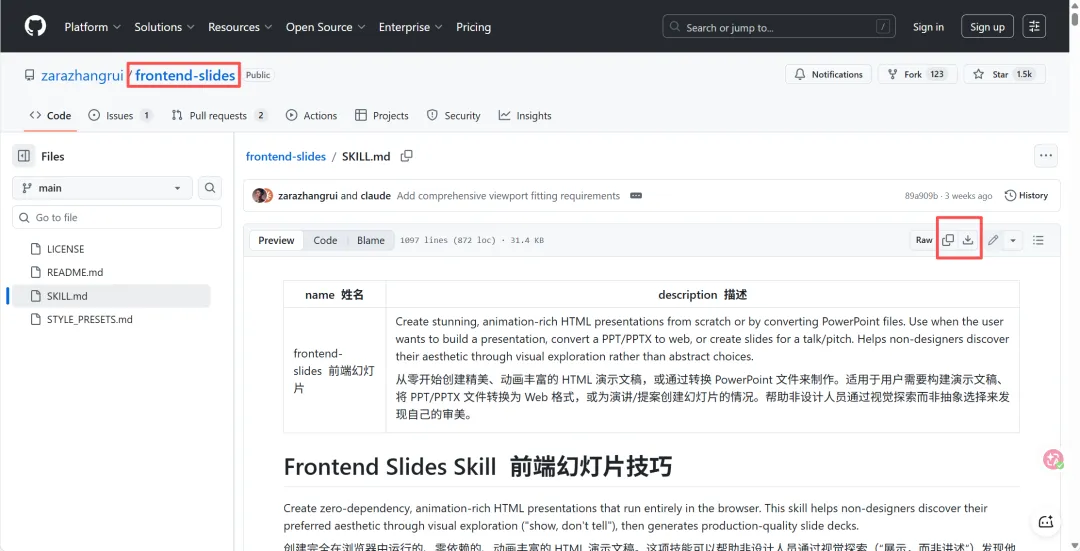Switch to the Issues tab
The height and width of the screenshot is (551, 1080).
click(x=120, y=116)
